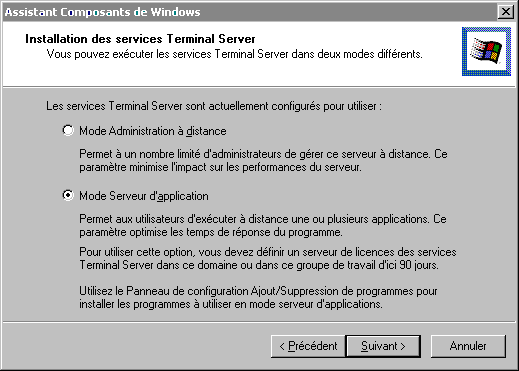Select the Mode Serveur d'application radio button
519x371 pixels.
click(68, 195)
